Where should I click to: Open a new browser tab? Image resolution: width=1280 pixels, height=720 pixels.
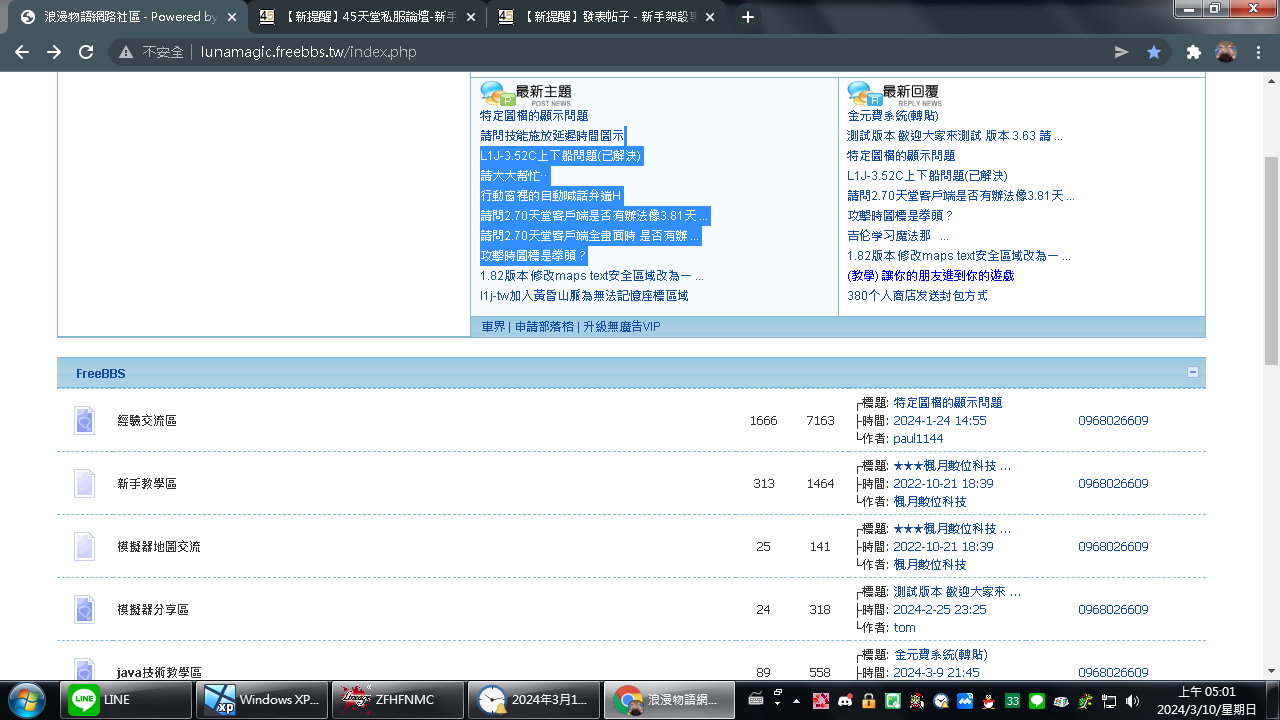coord(747,17)
